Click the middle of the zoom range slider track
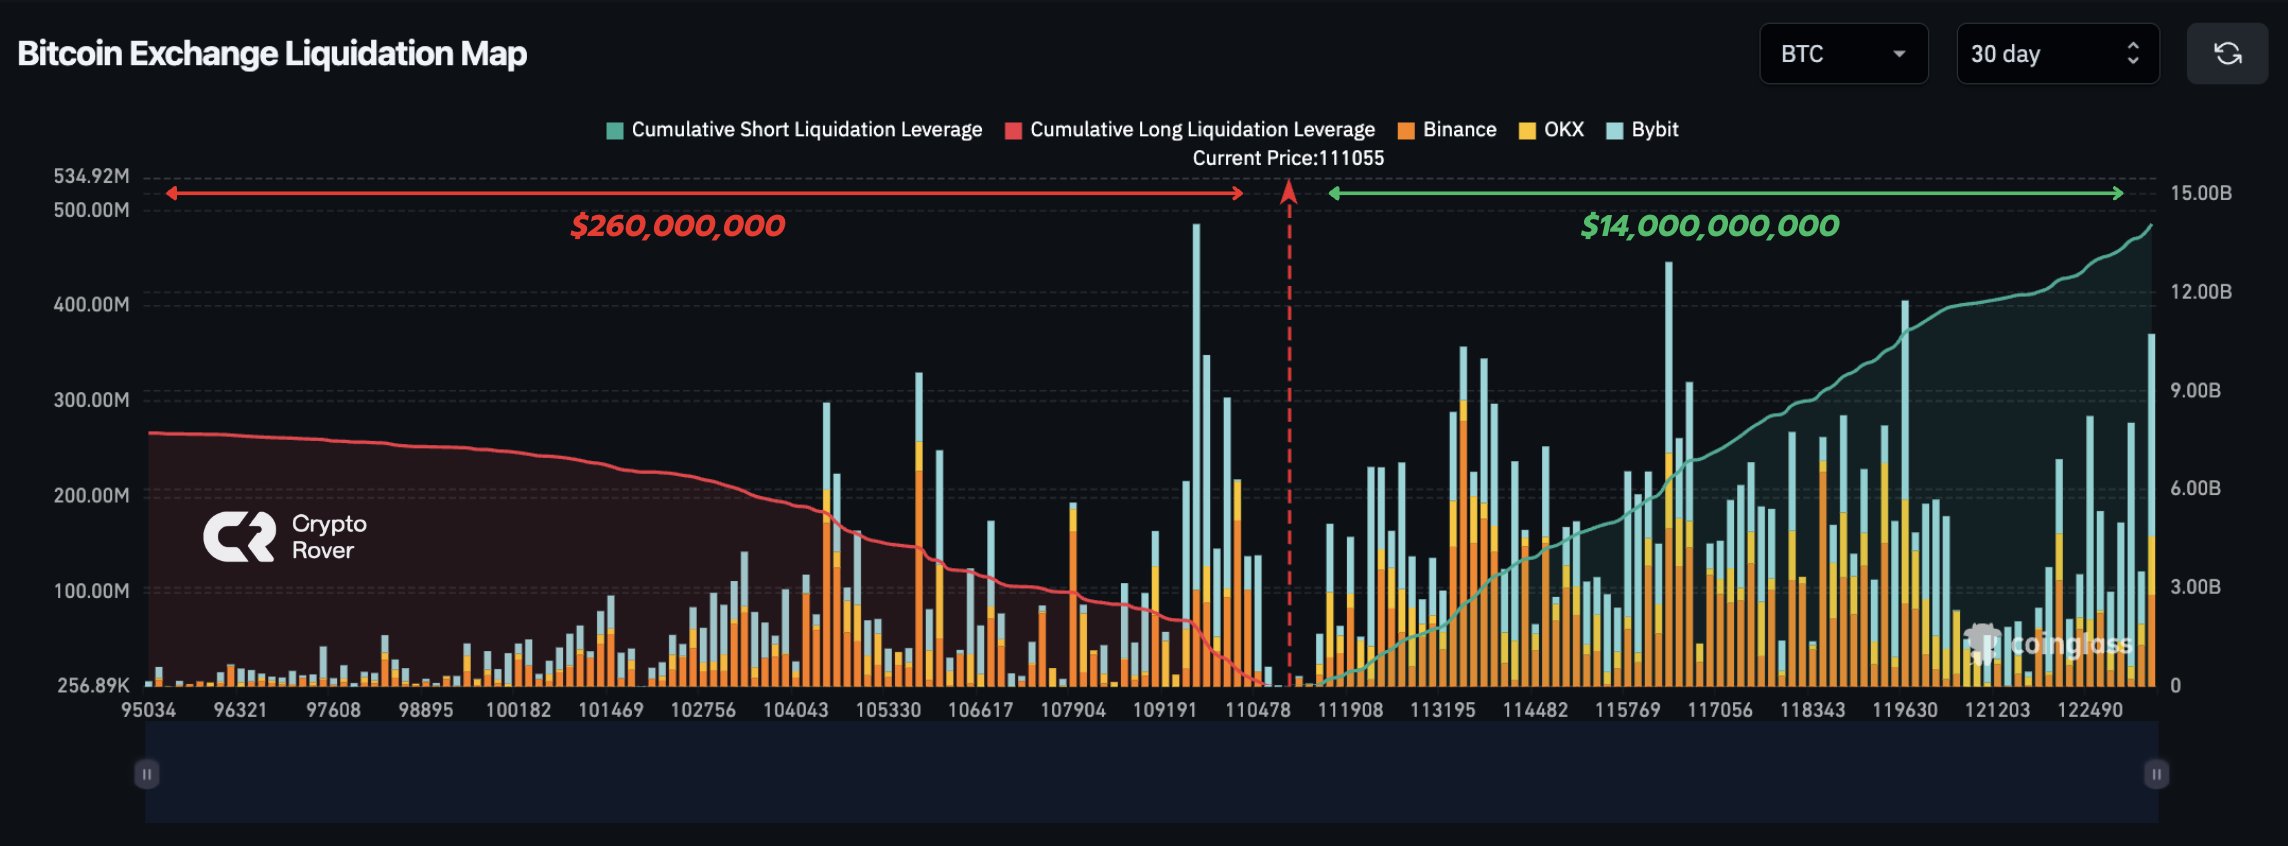Viewport: 2288px width, 846px height. pyautogui.click(x=1151, y=774)
